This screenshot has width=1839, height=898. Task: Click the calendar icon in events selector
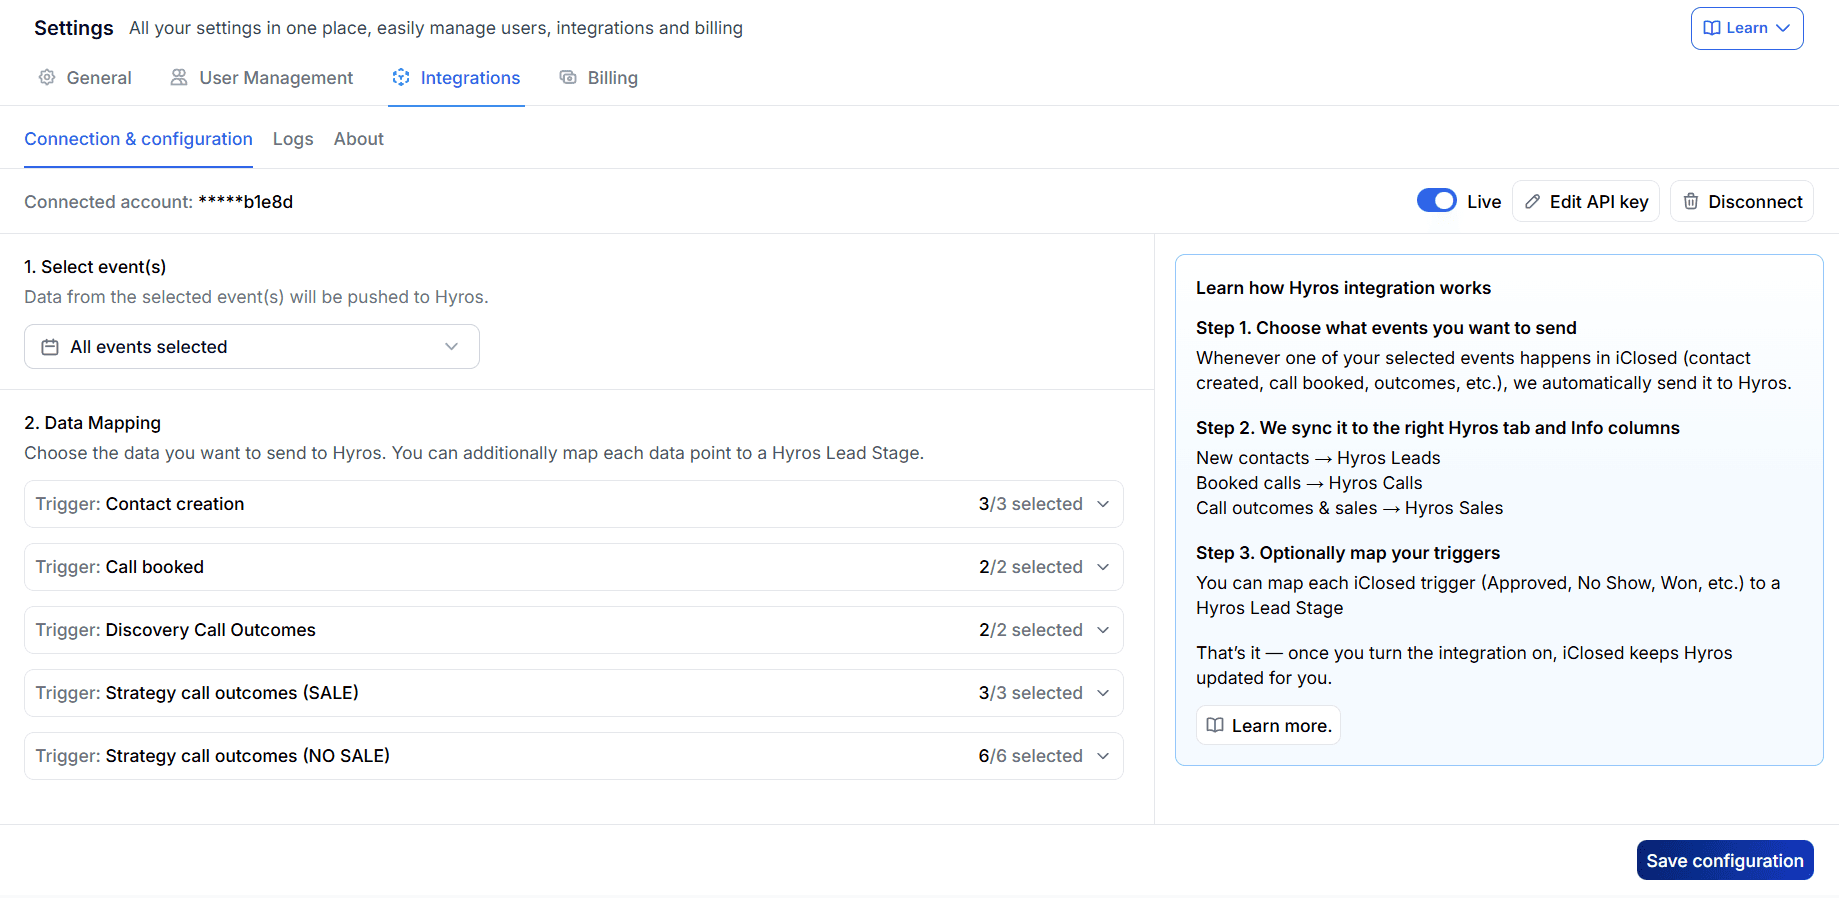click(50, 347)
